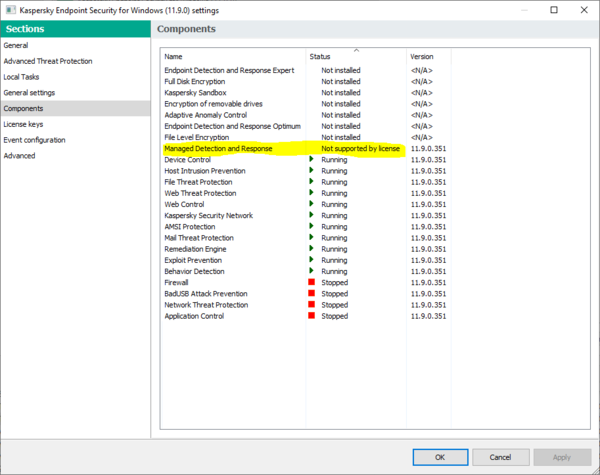Select the Kaspersky Sandbox component

coord(195,93)
